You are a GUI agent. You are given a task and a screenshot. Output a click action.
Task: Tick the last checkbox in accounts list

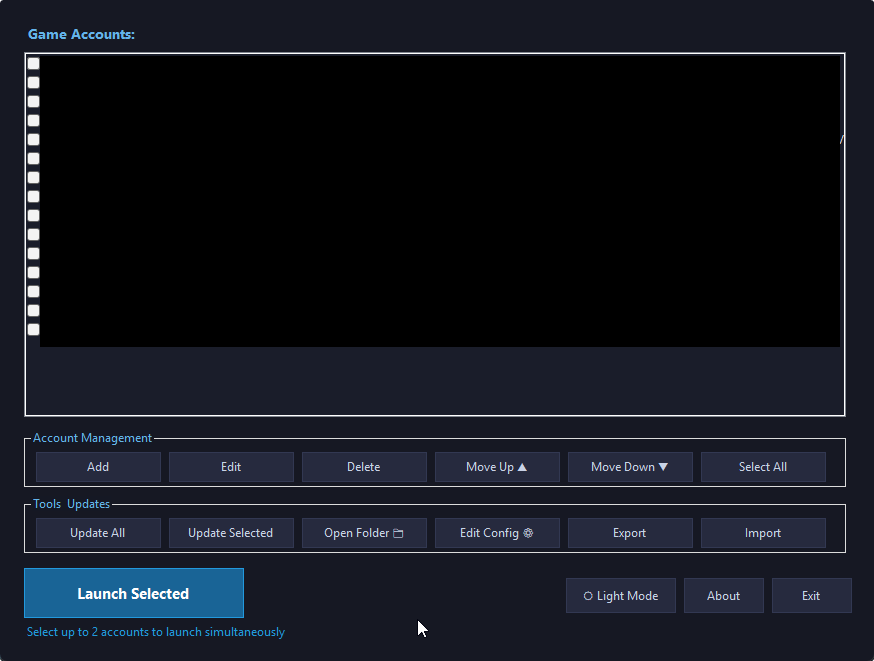coord(33,329)
